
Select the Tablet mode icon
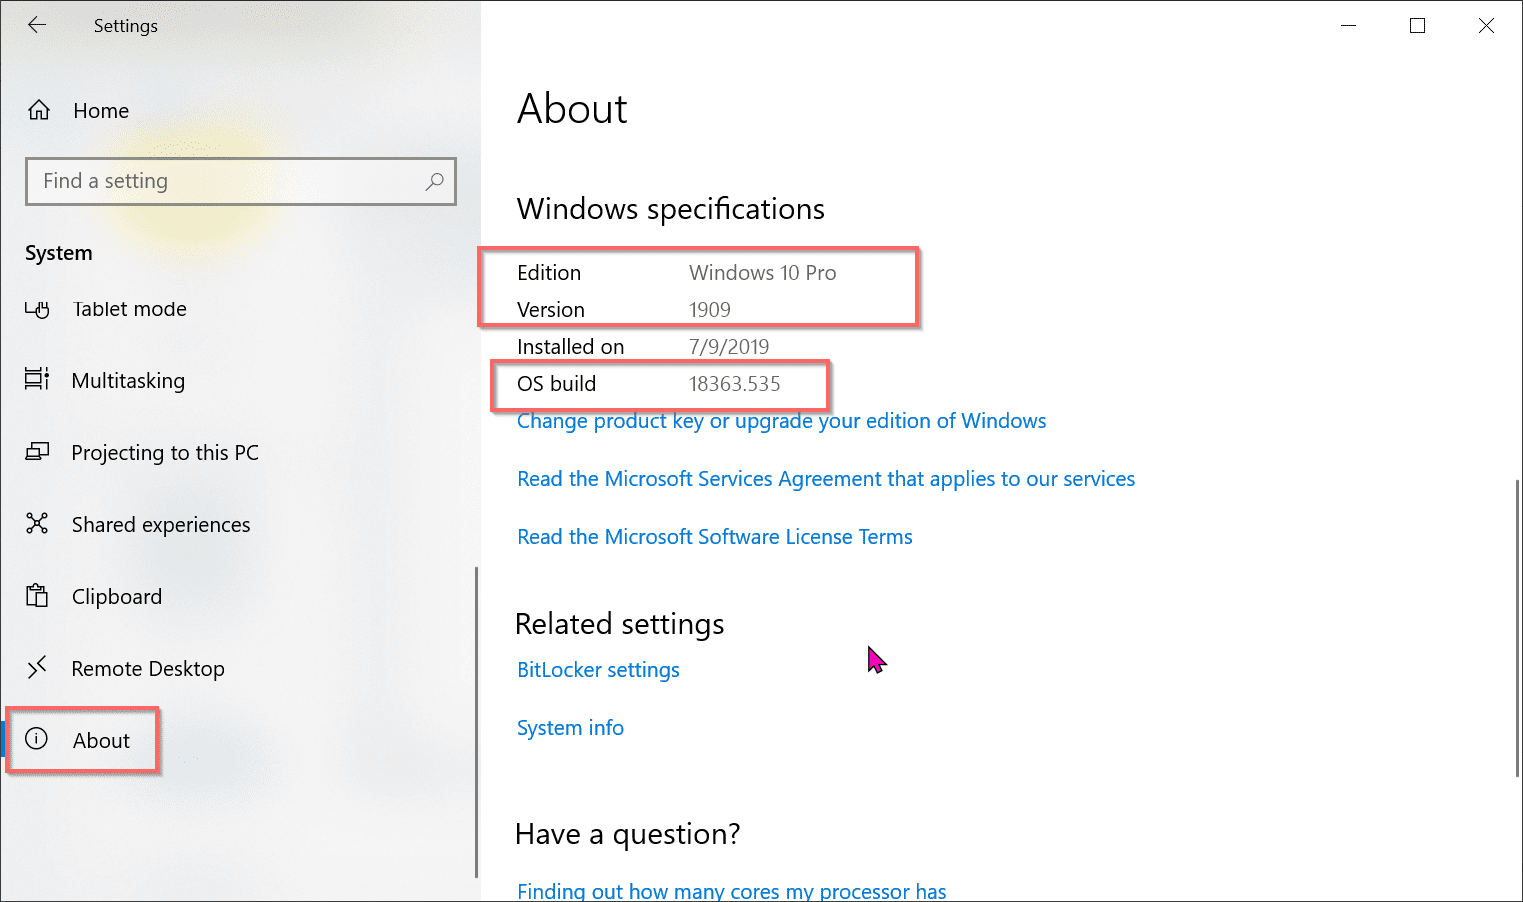click(37, 309)
